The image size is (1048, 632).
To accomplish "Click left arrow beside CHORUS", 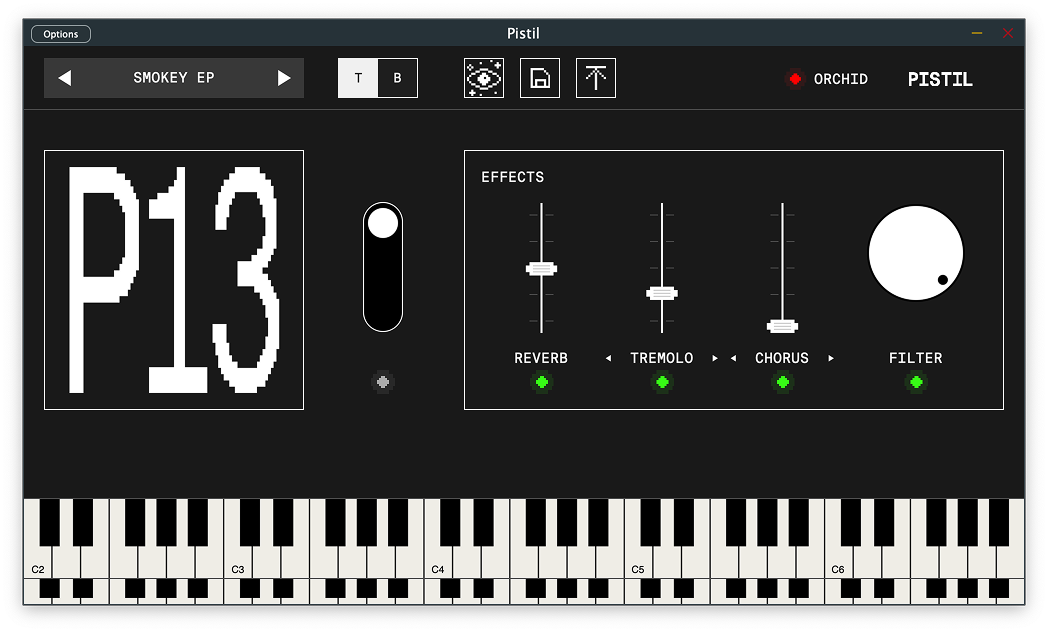I will (733, 359).
